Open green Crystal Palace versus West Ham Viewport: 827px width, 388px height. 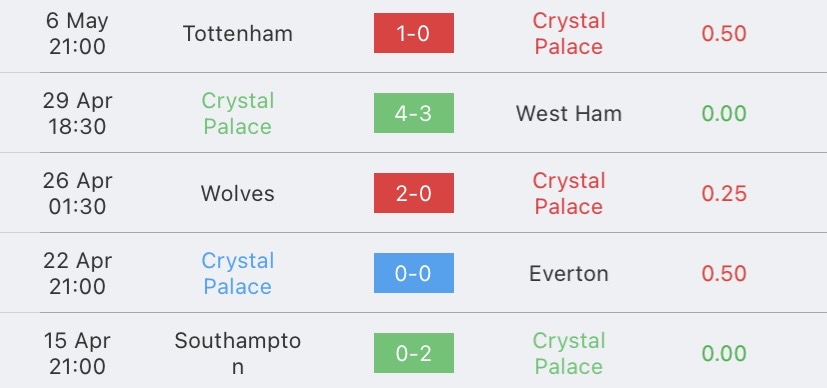point(238,113)
